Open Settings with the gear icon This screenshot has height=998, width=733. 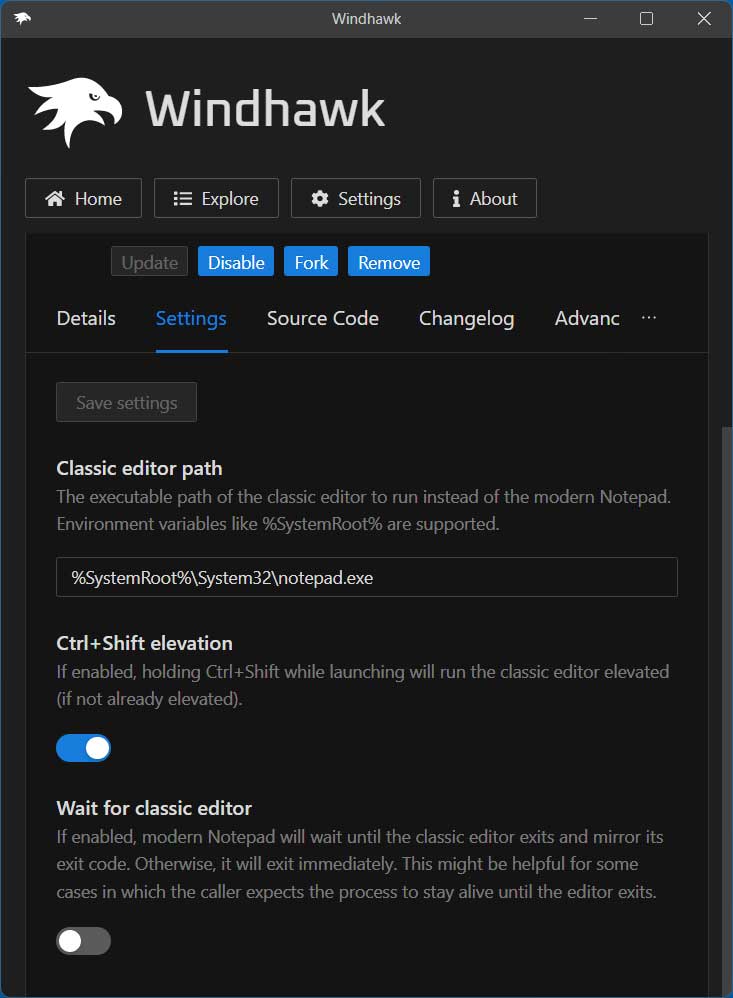[x=355, y=198]
